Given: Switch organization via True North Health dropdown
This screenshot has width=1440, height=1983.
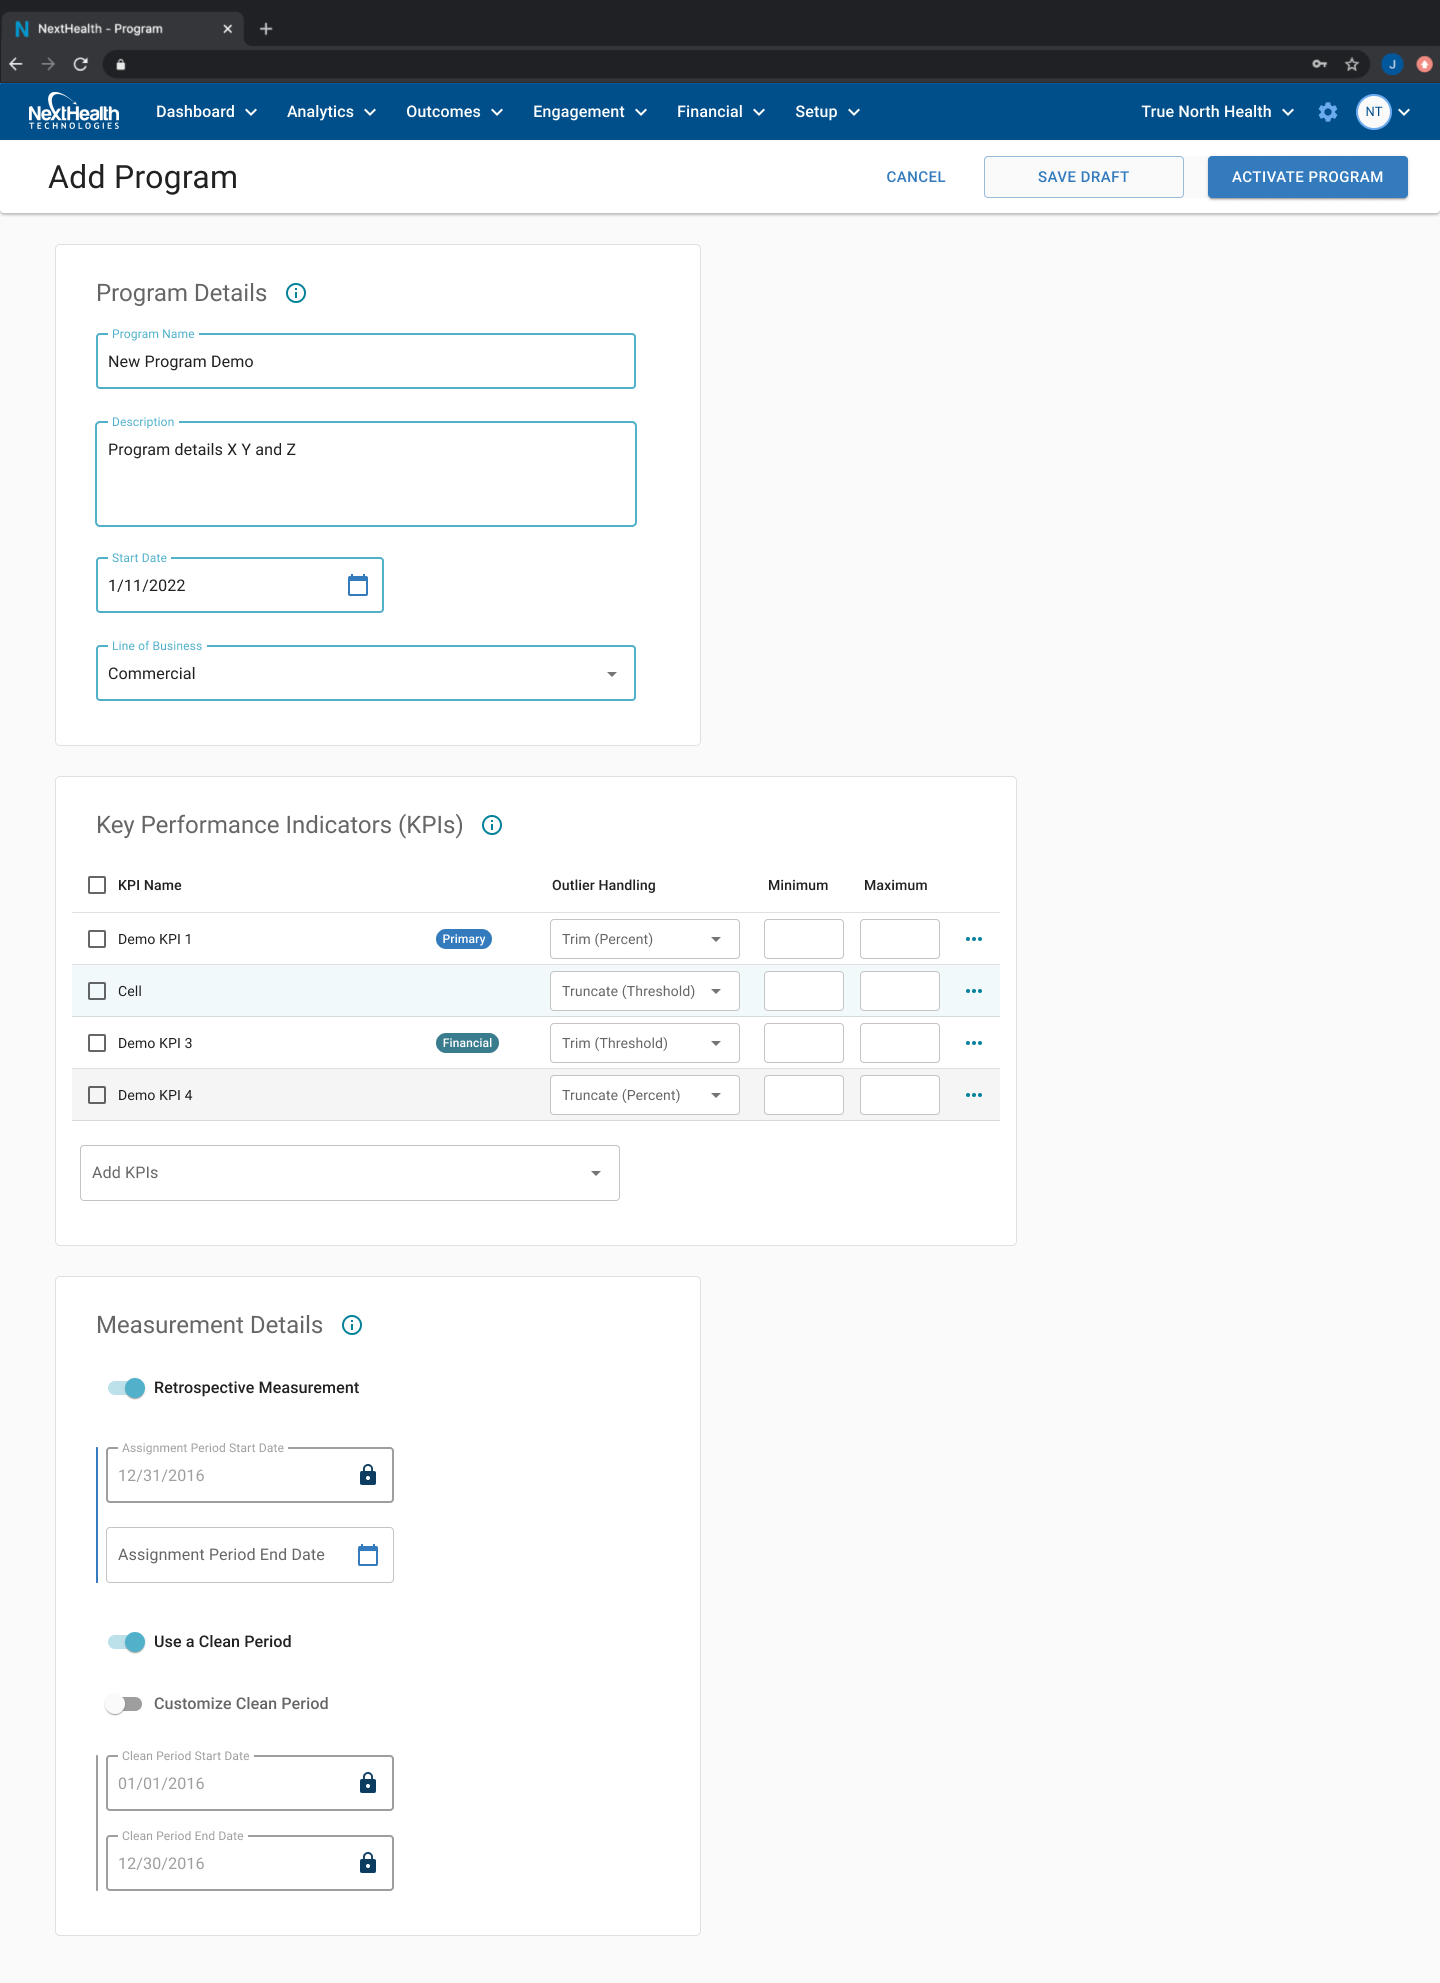Looking at the screenshot, I should pyautogui.click(x=1217, y=112).
